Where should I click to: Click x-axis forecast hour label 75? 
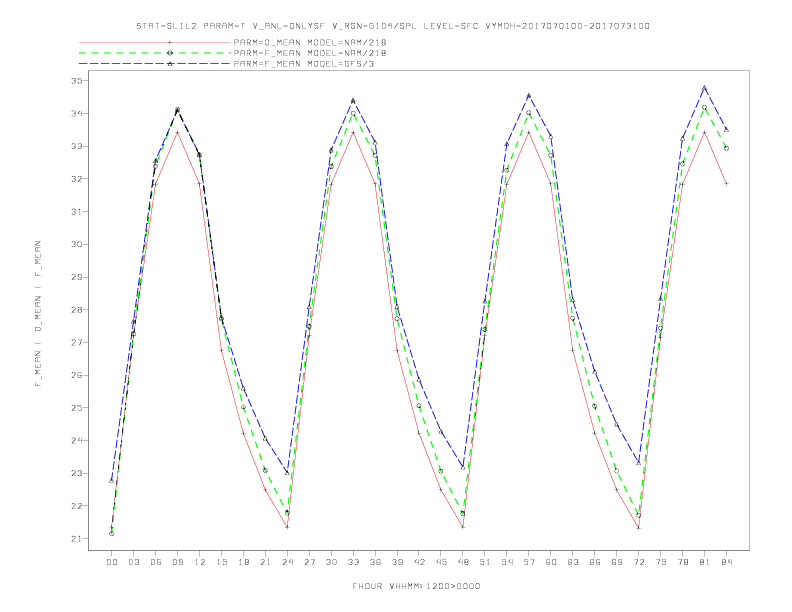click(661, 562)
